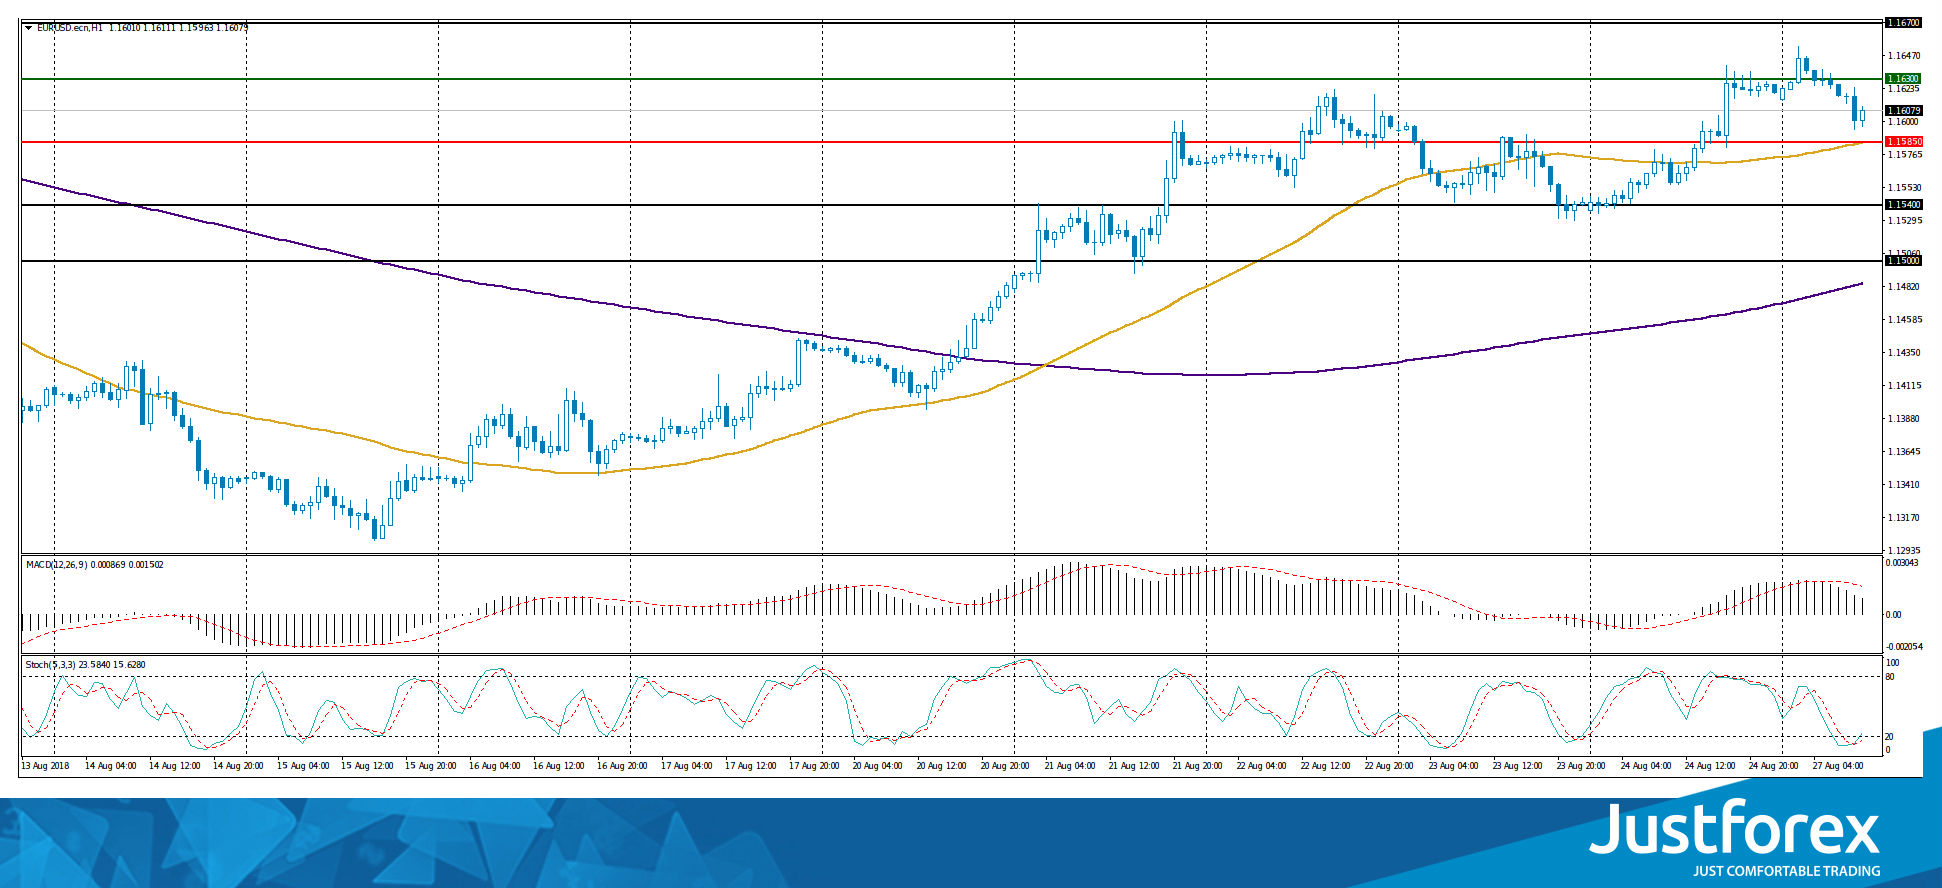Click the 16 Aug 04:00 time label
Viewport: 1942px width, 888px height.
[x=495, y=766]
